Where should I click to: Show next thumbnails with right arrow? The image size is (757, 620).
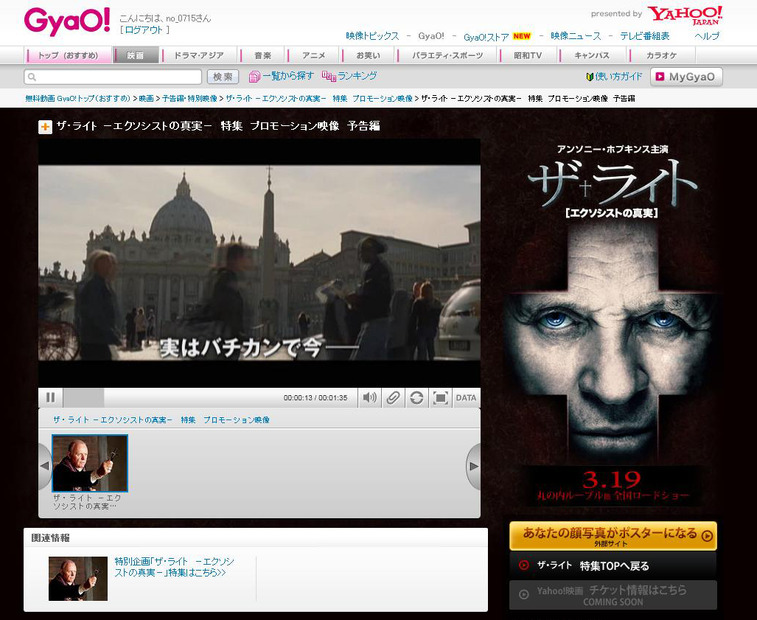(x=474, y=466)
